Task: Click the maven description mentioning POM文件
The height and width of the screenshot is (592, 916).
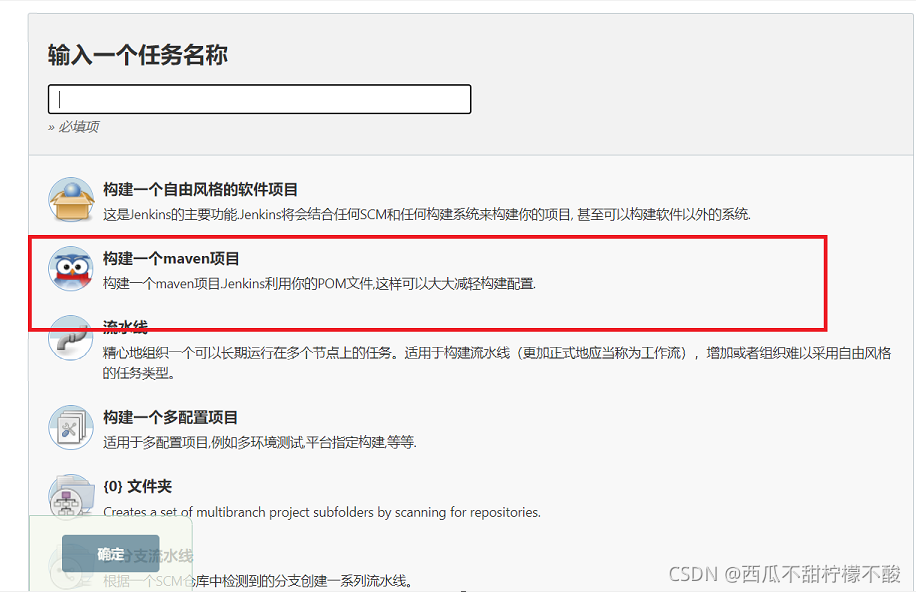Action: pos(319,283)
